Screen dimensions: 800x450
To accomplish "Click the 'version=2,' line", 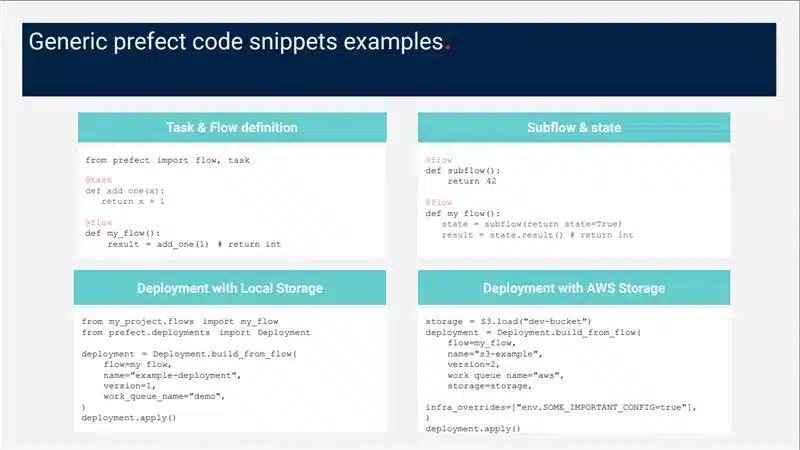I will (x=473, y=364).
